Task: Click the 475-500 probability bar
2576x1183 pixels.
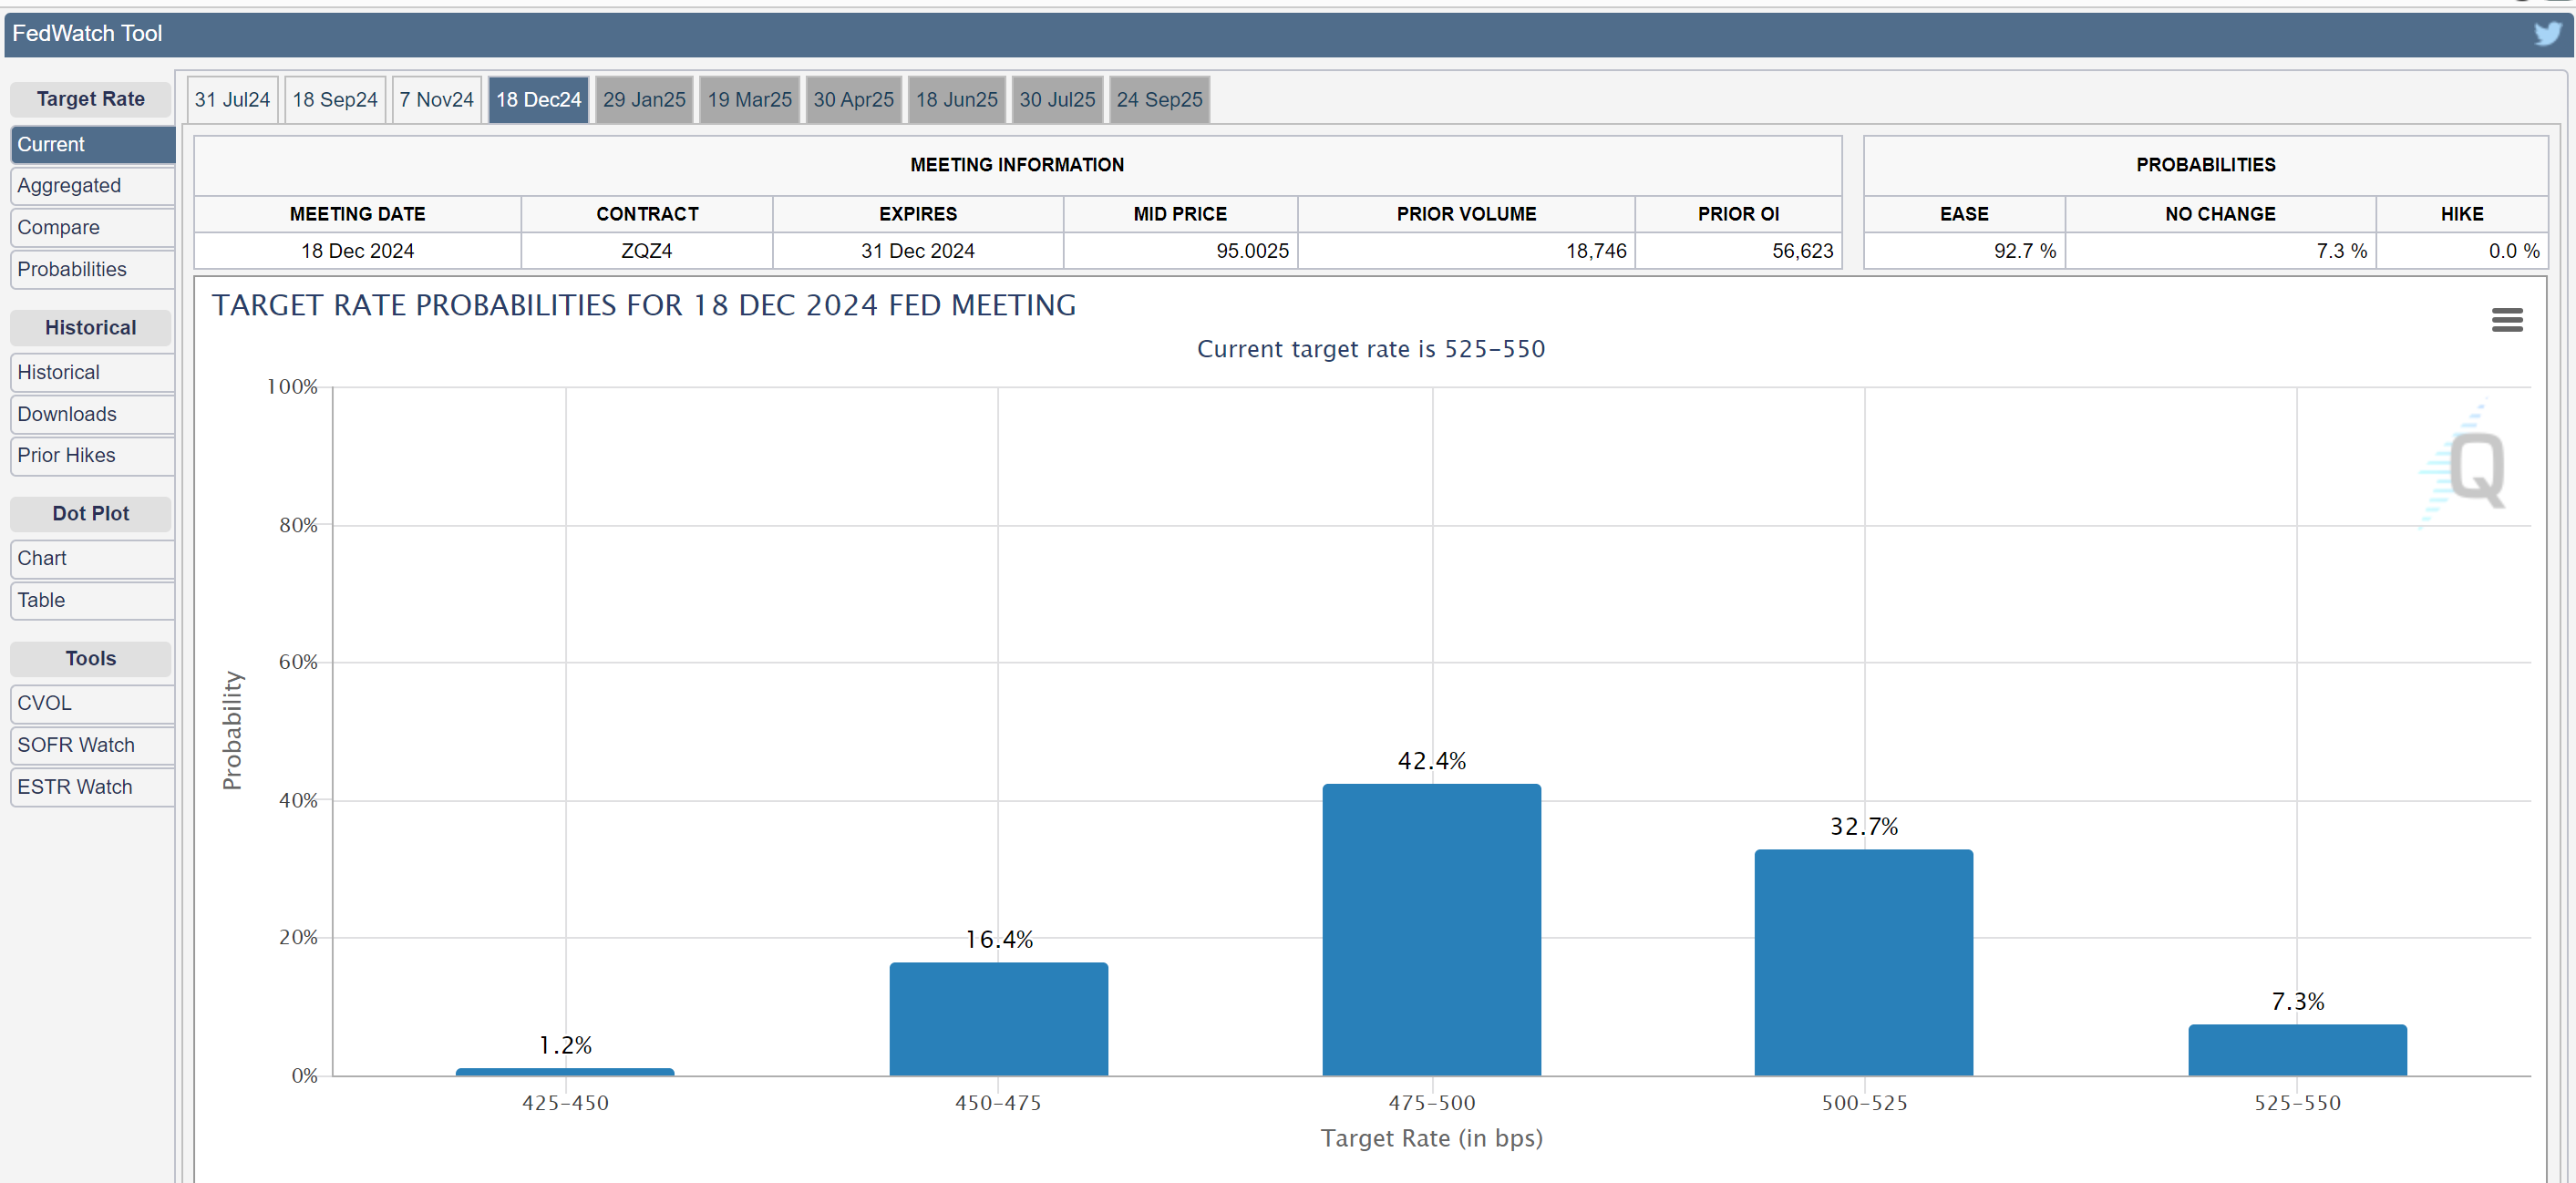Action: pos(1431,930)
